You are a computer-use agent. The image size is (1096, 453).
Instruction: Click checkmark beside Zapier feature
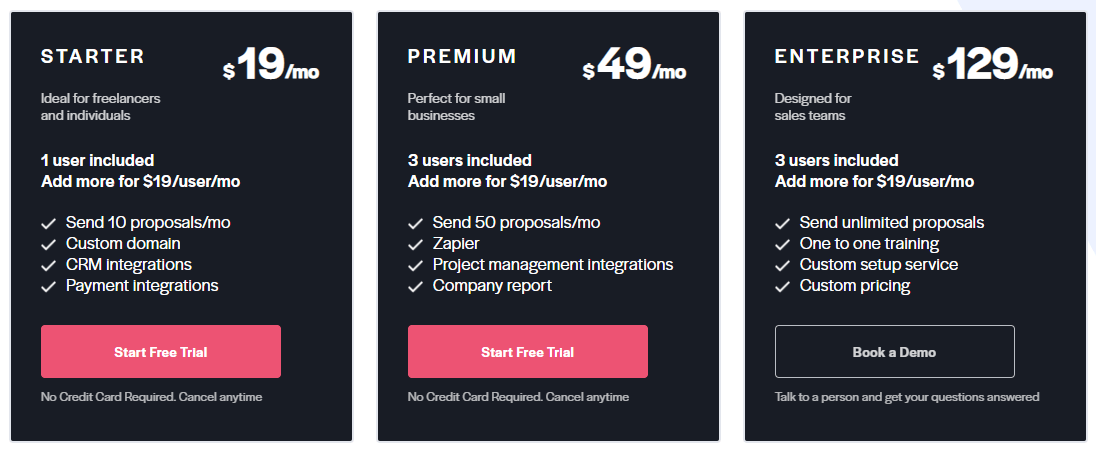coord(415,245)
